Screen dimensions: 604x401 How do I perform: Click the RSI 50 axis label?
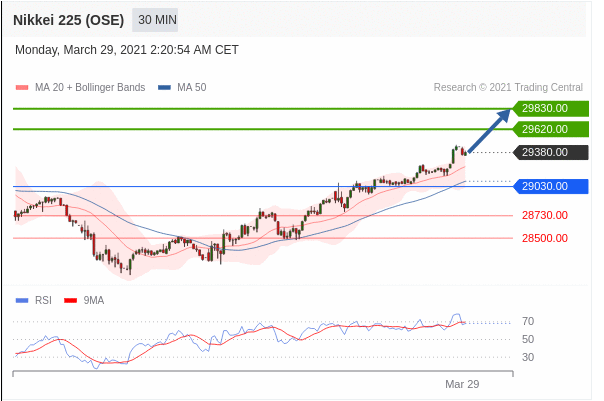pyautogui.click(x=528, y=339)
